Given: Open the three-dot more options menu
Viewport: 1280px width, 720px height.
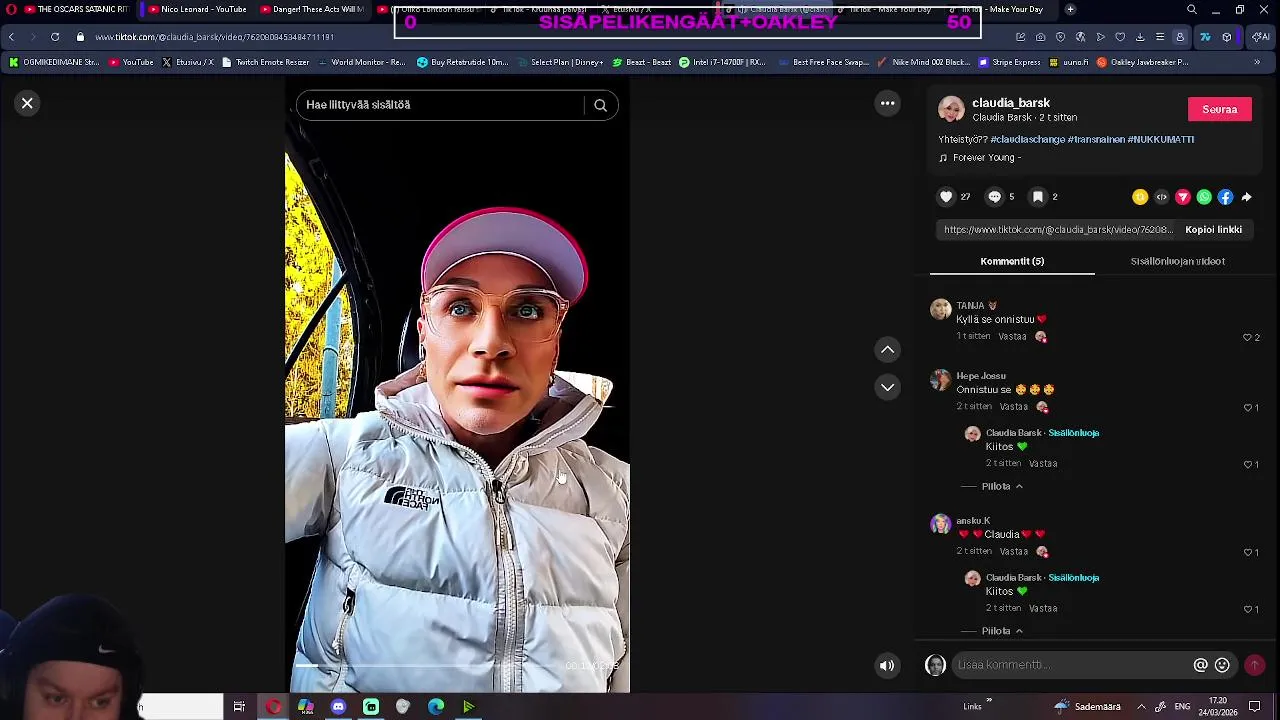Looking at the screenshot, I should coord(887,103).
